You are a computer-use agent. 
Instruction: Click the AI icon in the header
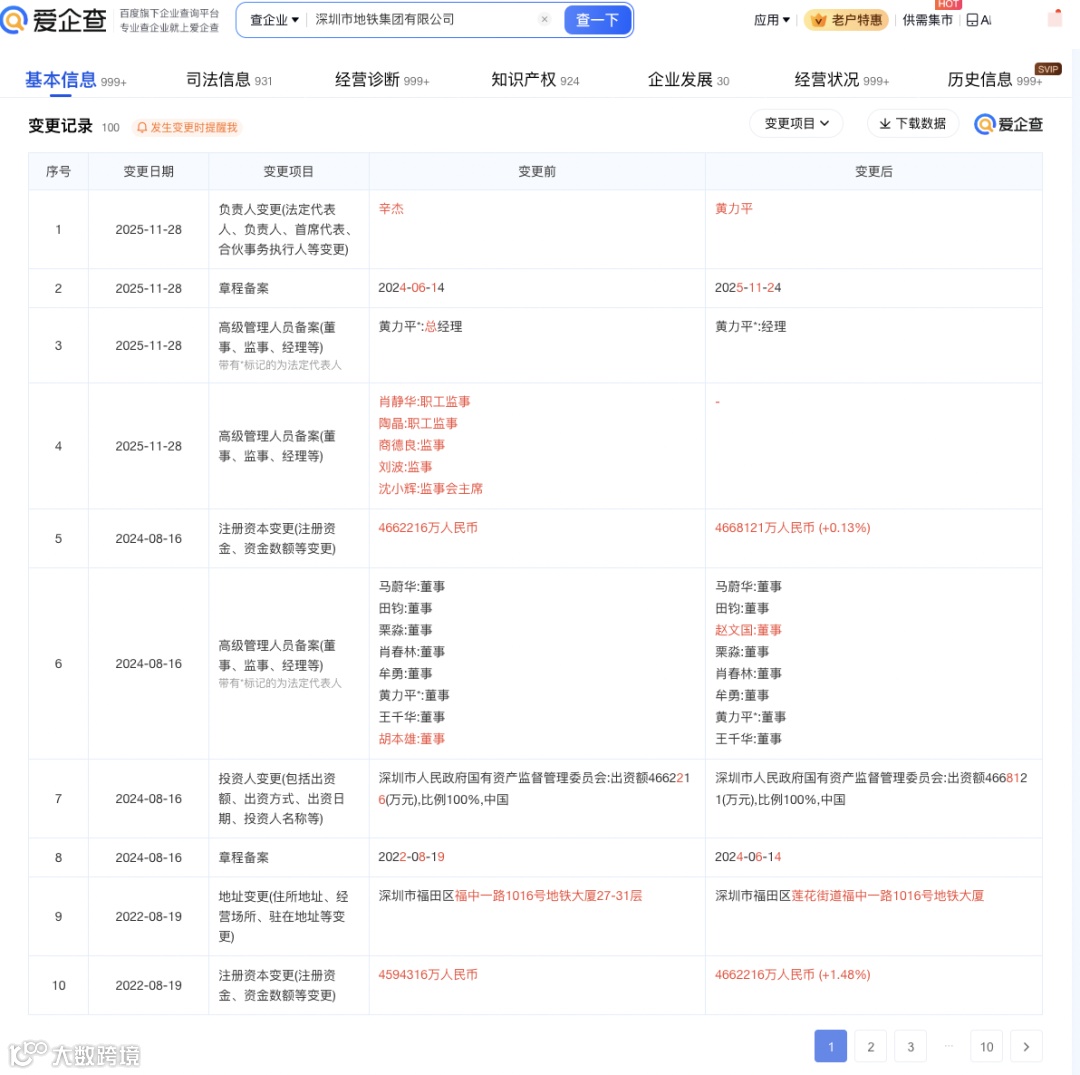pyautogui.click(x=979, y=20)
